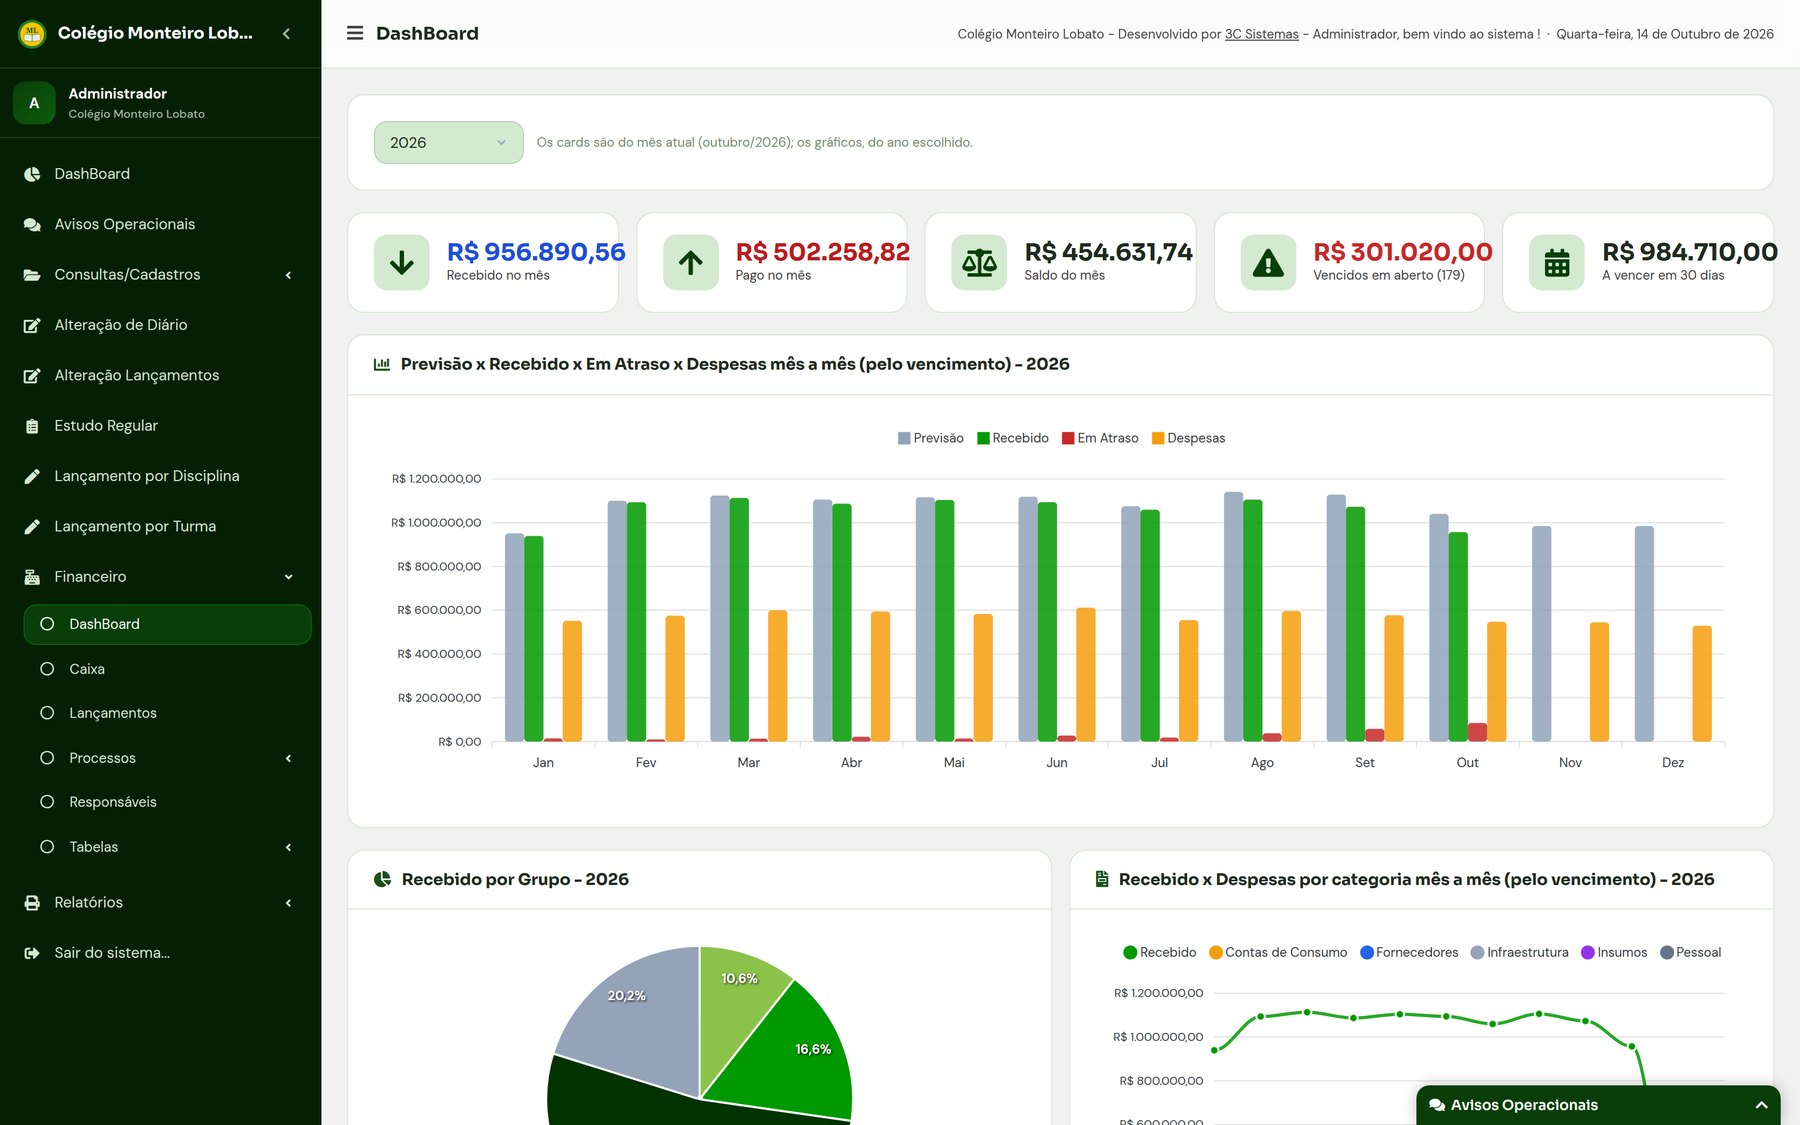Click the clipboard icon of Estudo Regular
The image size is (1800, 1125).
pyautogui.click(x=32, y=426)
